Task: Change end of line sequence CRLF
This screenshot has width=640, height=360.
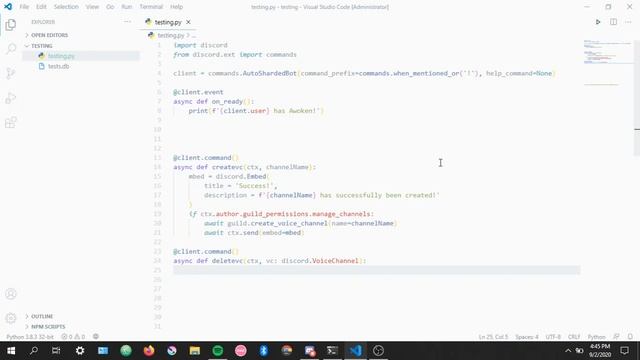Action: coord(574,337)
